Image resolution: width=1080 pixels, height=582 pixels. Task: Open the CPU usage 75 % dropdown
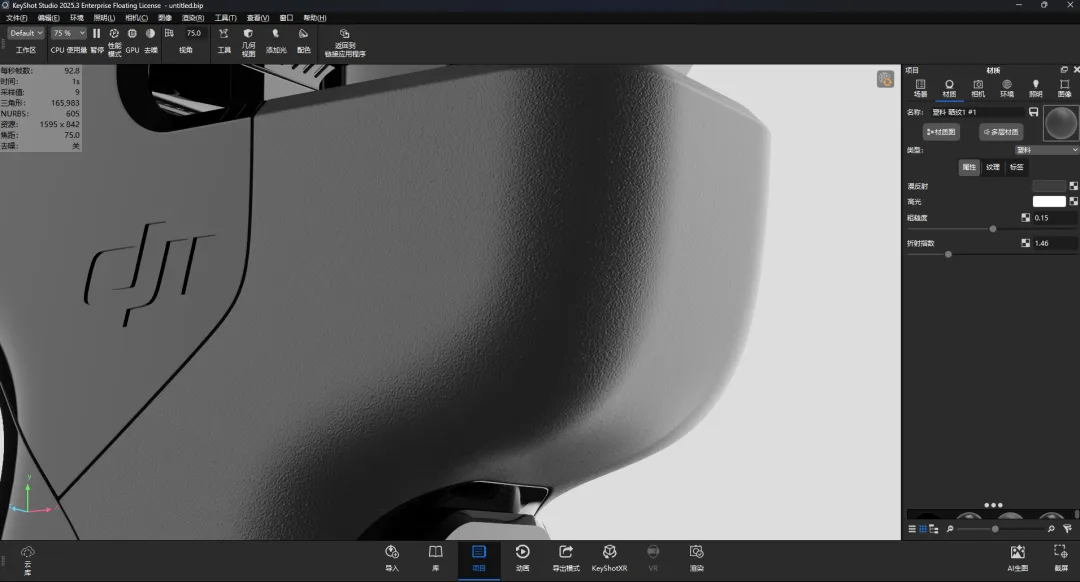[x=69, y=33]
